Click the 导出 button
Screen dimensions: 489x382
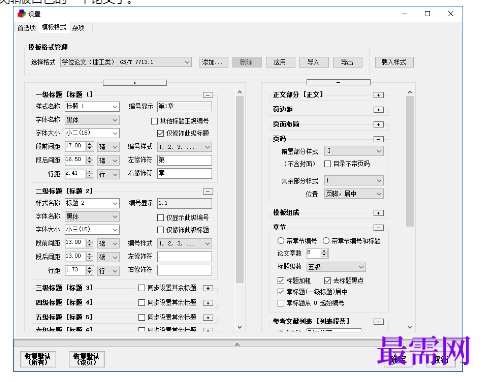(348, 62)
